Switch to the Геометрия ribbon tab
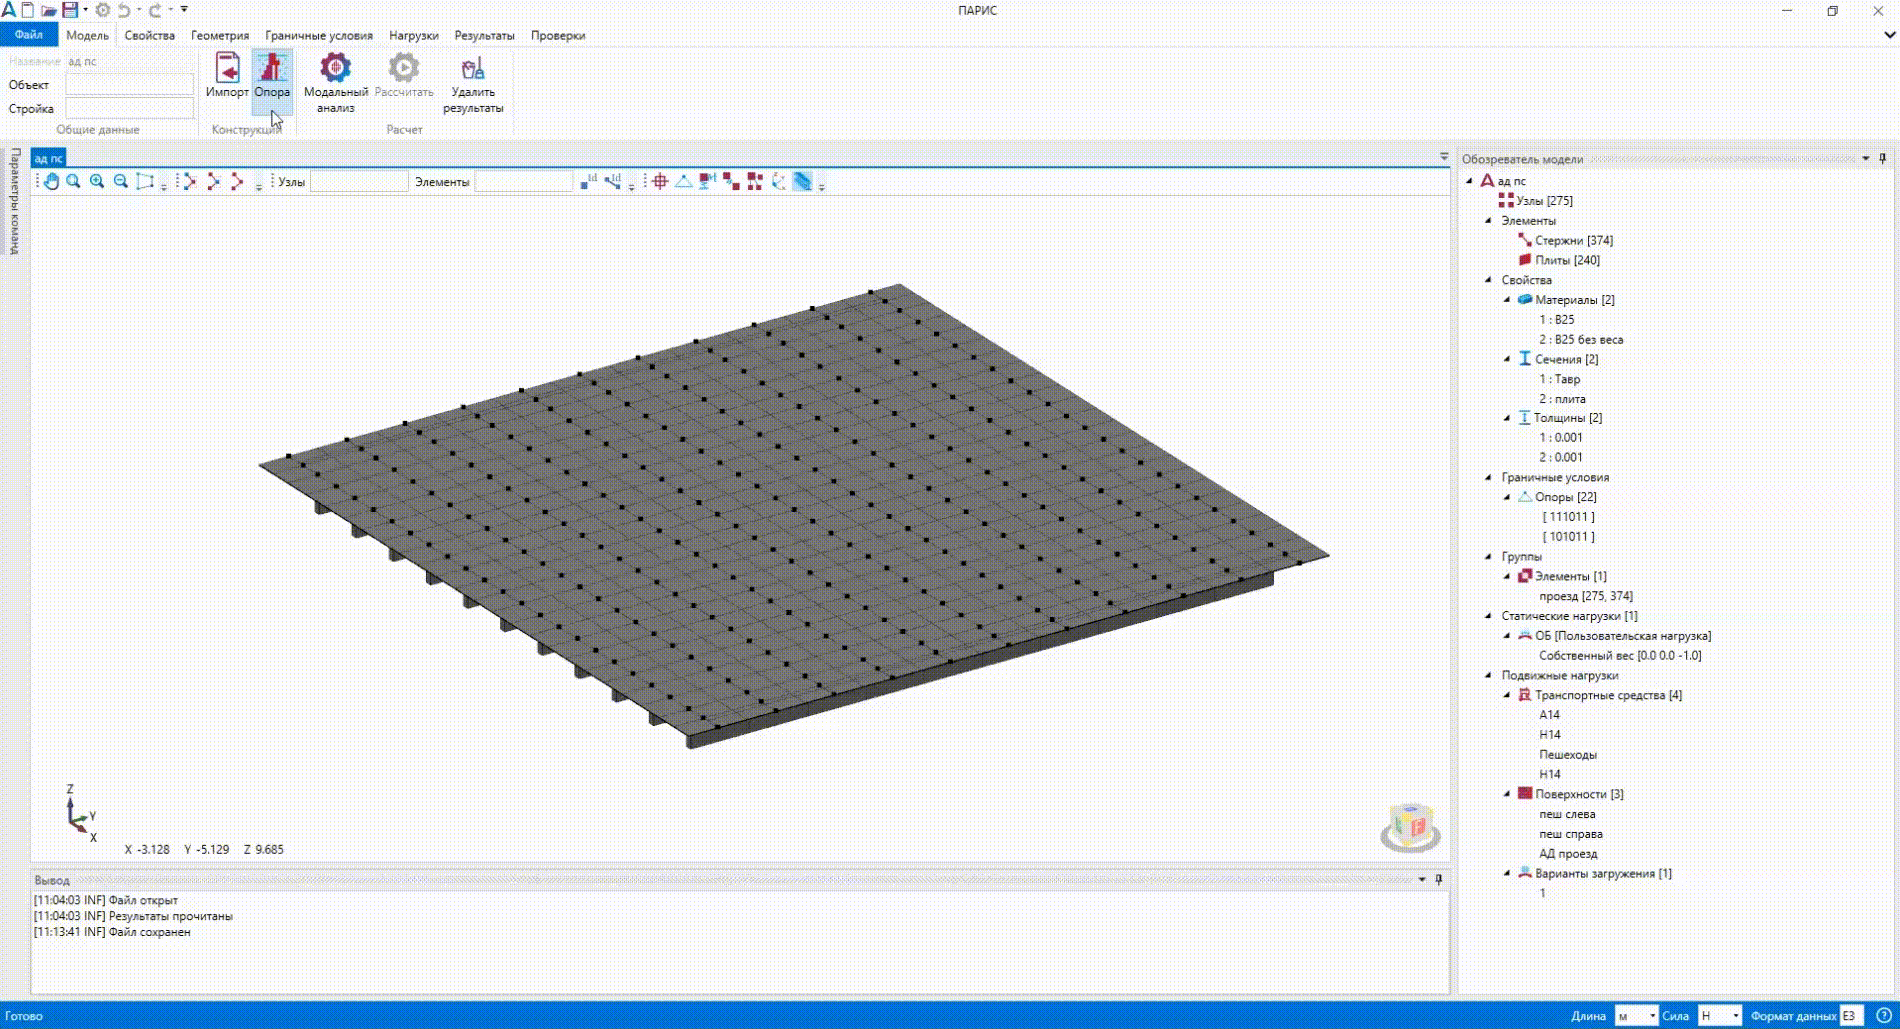Screen dimensions: 1900x1029 click(220, 35)
